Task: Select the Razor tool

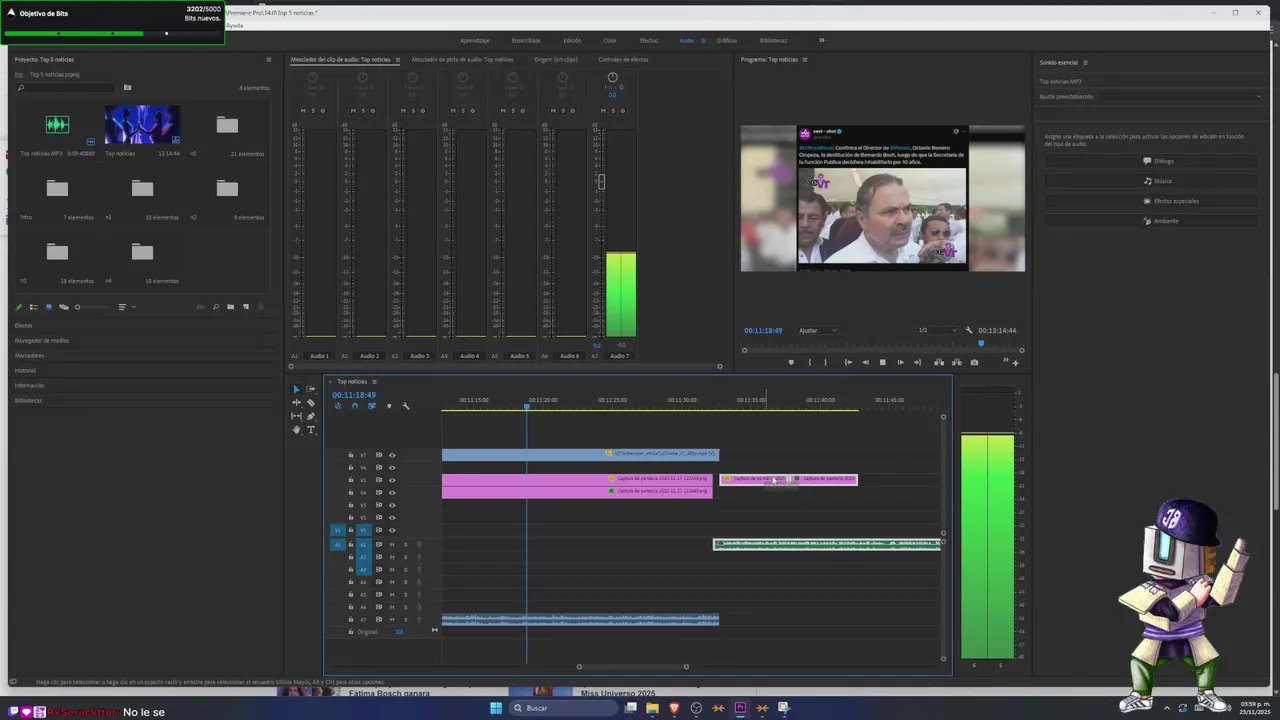Action: coord(311,403)
